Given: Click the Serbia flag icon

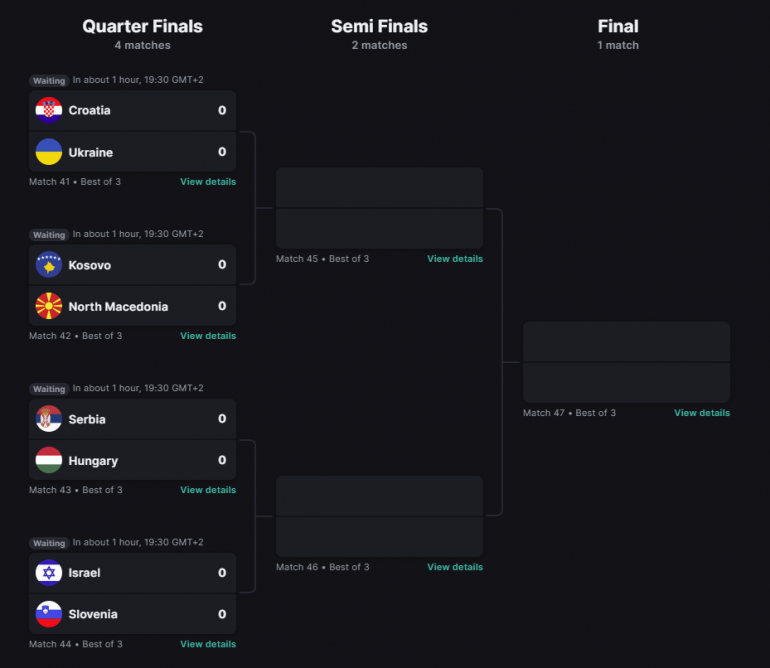Looking at the screenshot, I should point(49,419).
